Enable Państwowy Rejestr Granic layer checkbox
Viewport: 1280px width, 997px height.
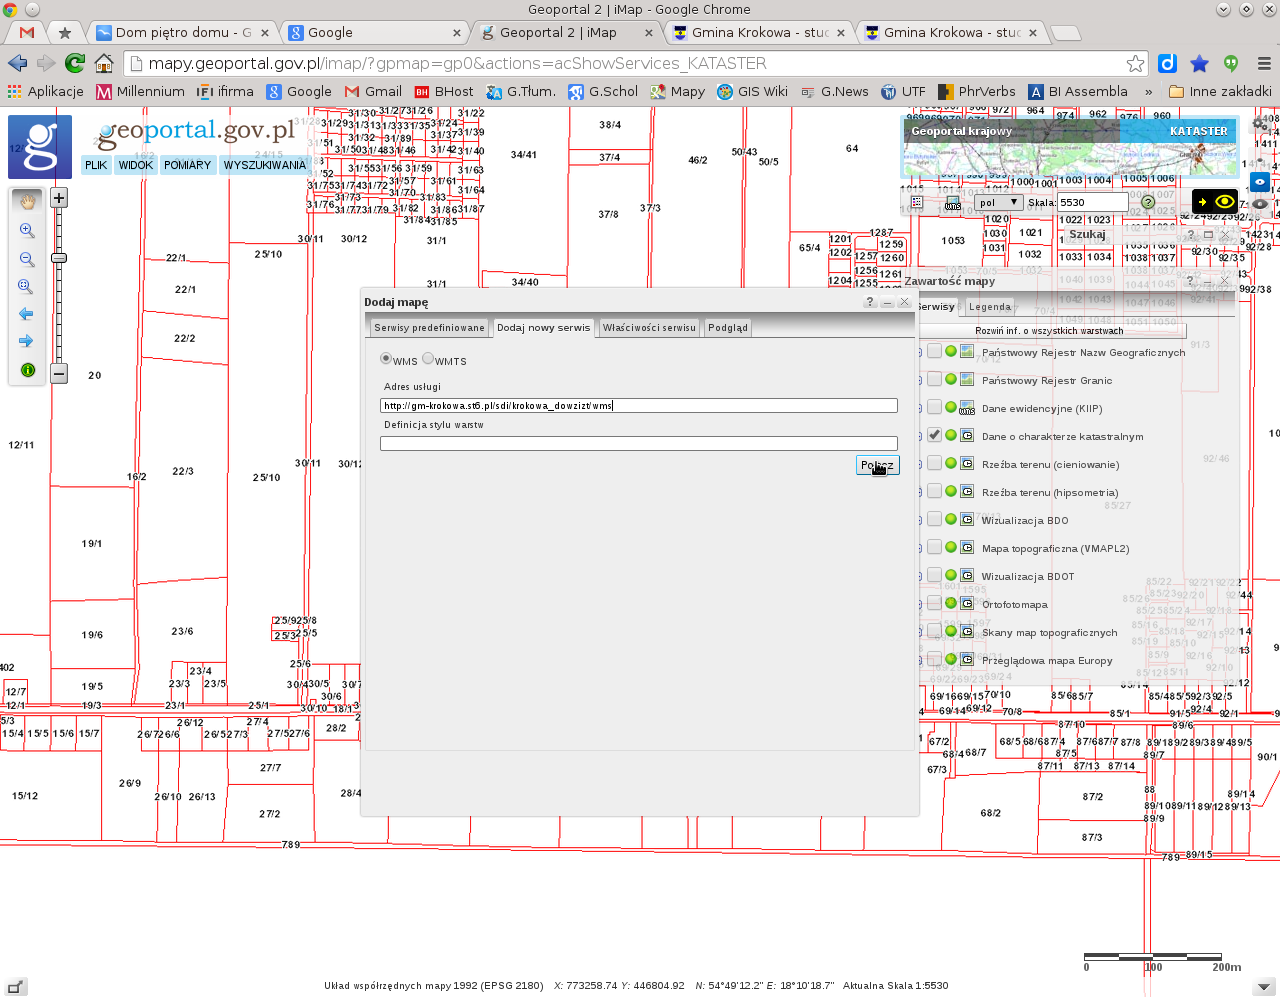[x=934, y=380]
